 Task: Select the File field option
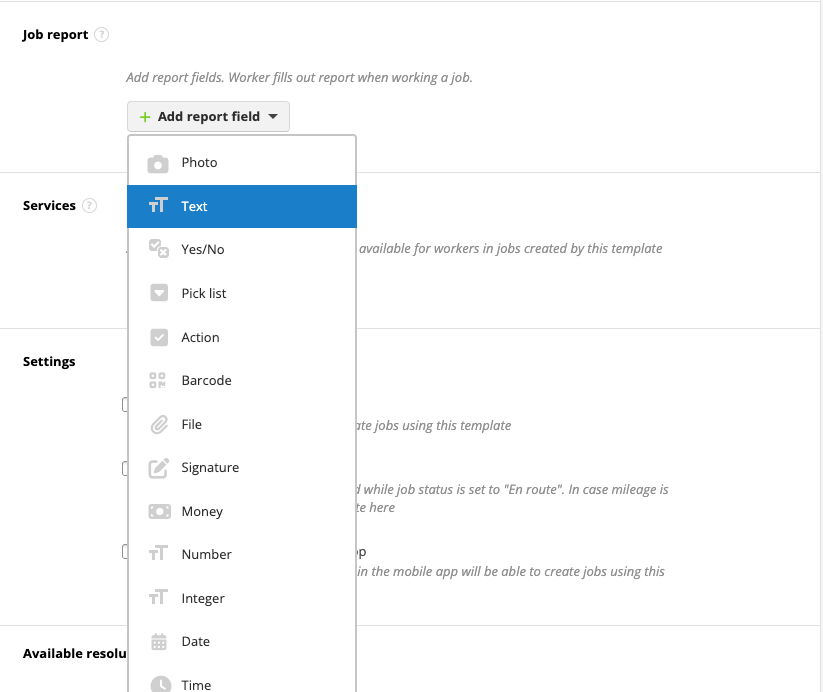(242, 424)
